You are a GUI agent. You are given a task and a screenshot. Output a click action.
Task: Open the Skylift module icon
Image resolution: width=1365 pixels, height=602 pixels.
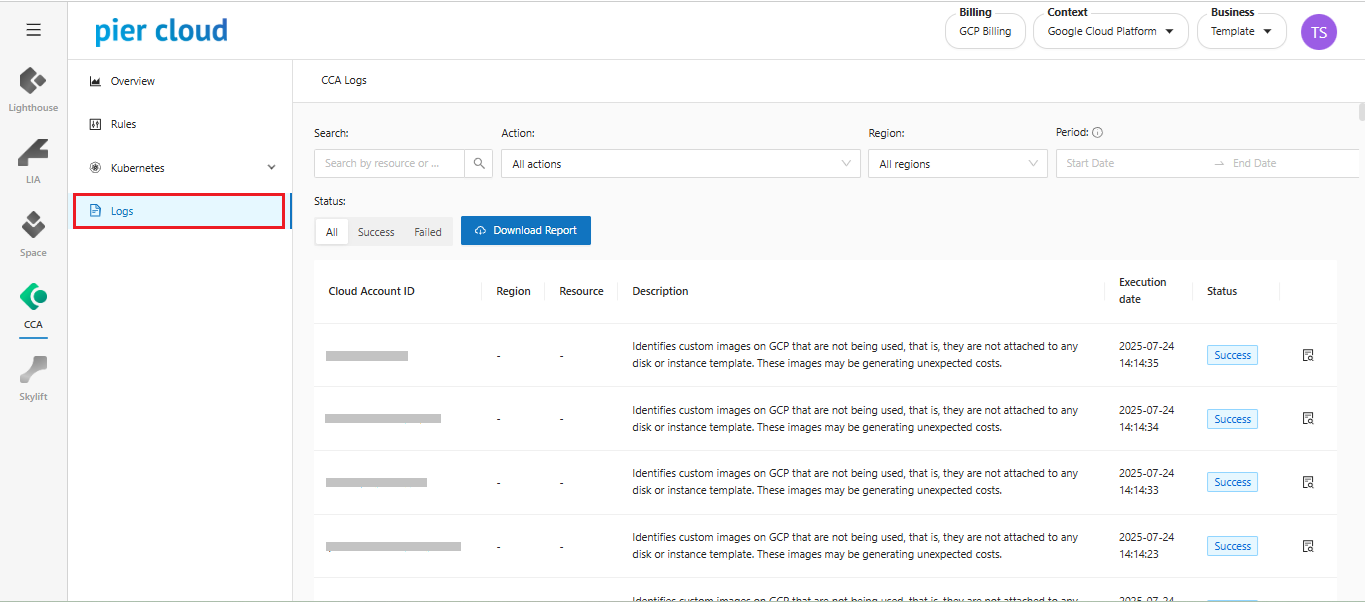[x=33, y=371]
